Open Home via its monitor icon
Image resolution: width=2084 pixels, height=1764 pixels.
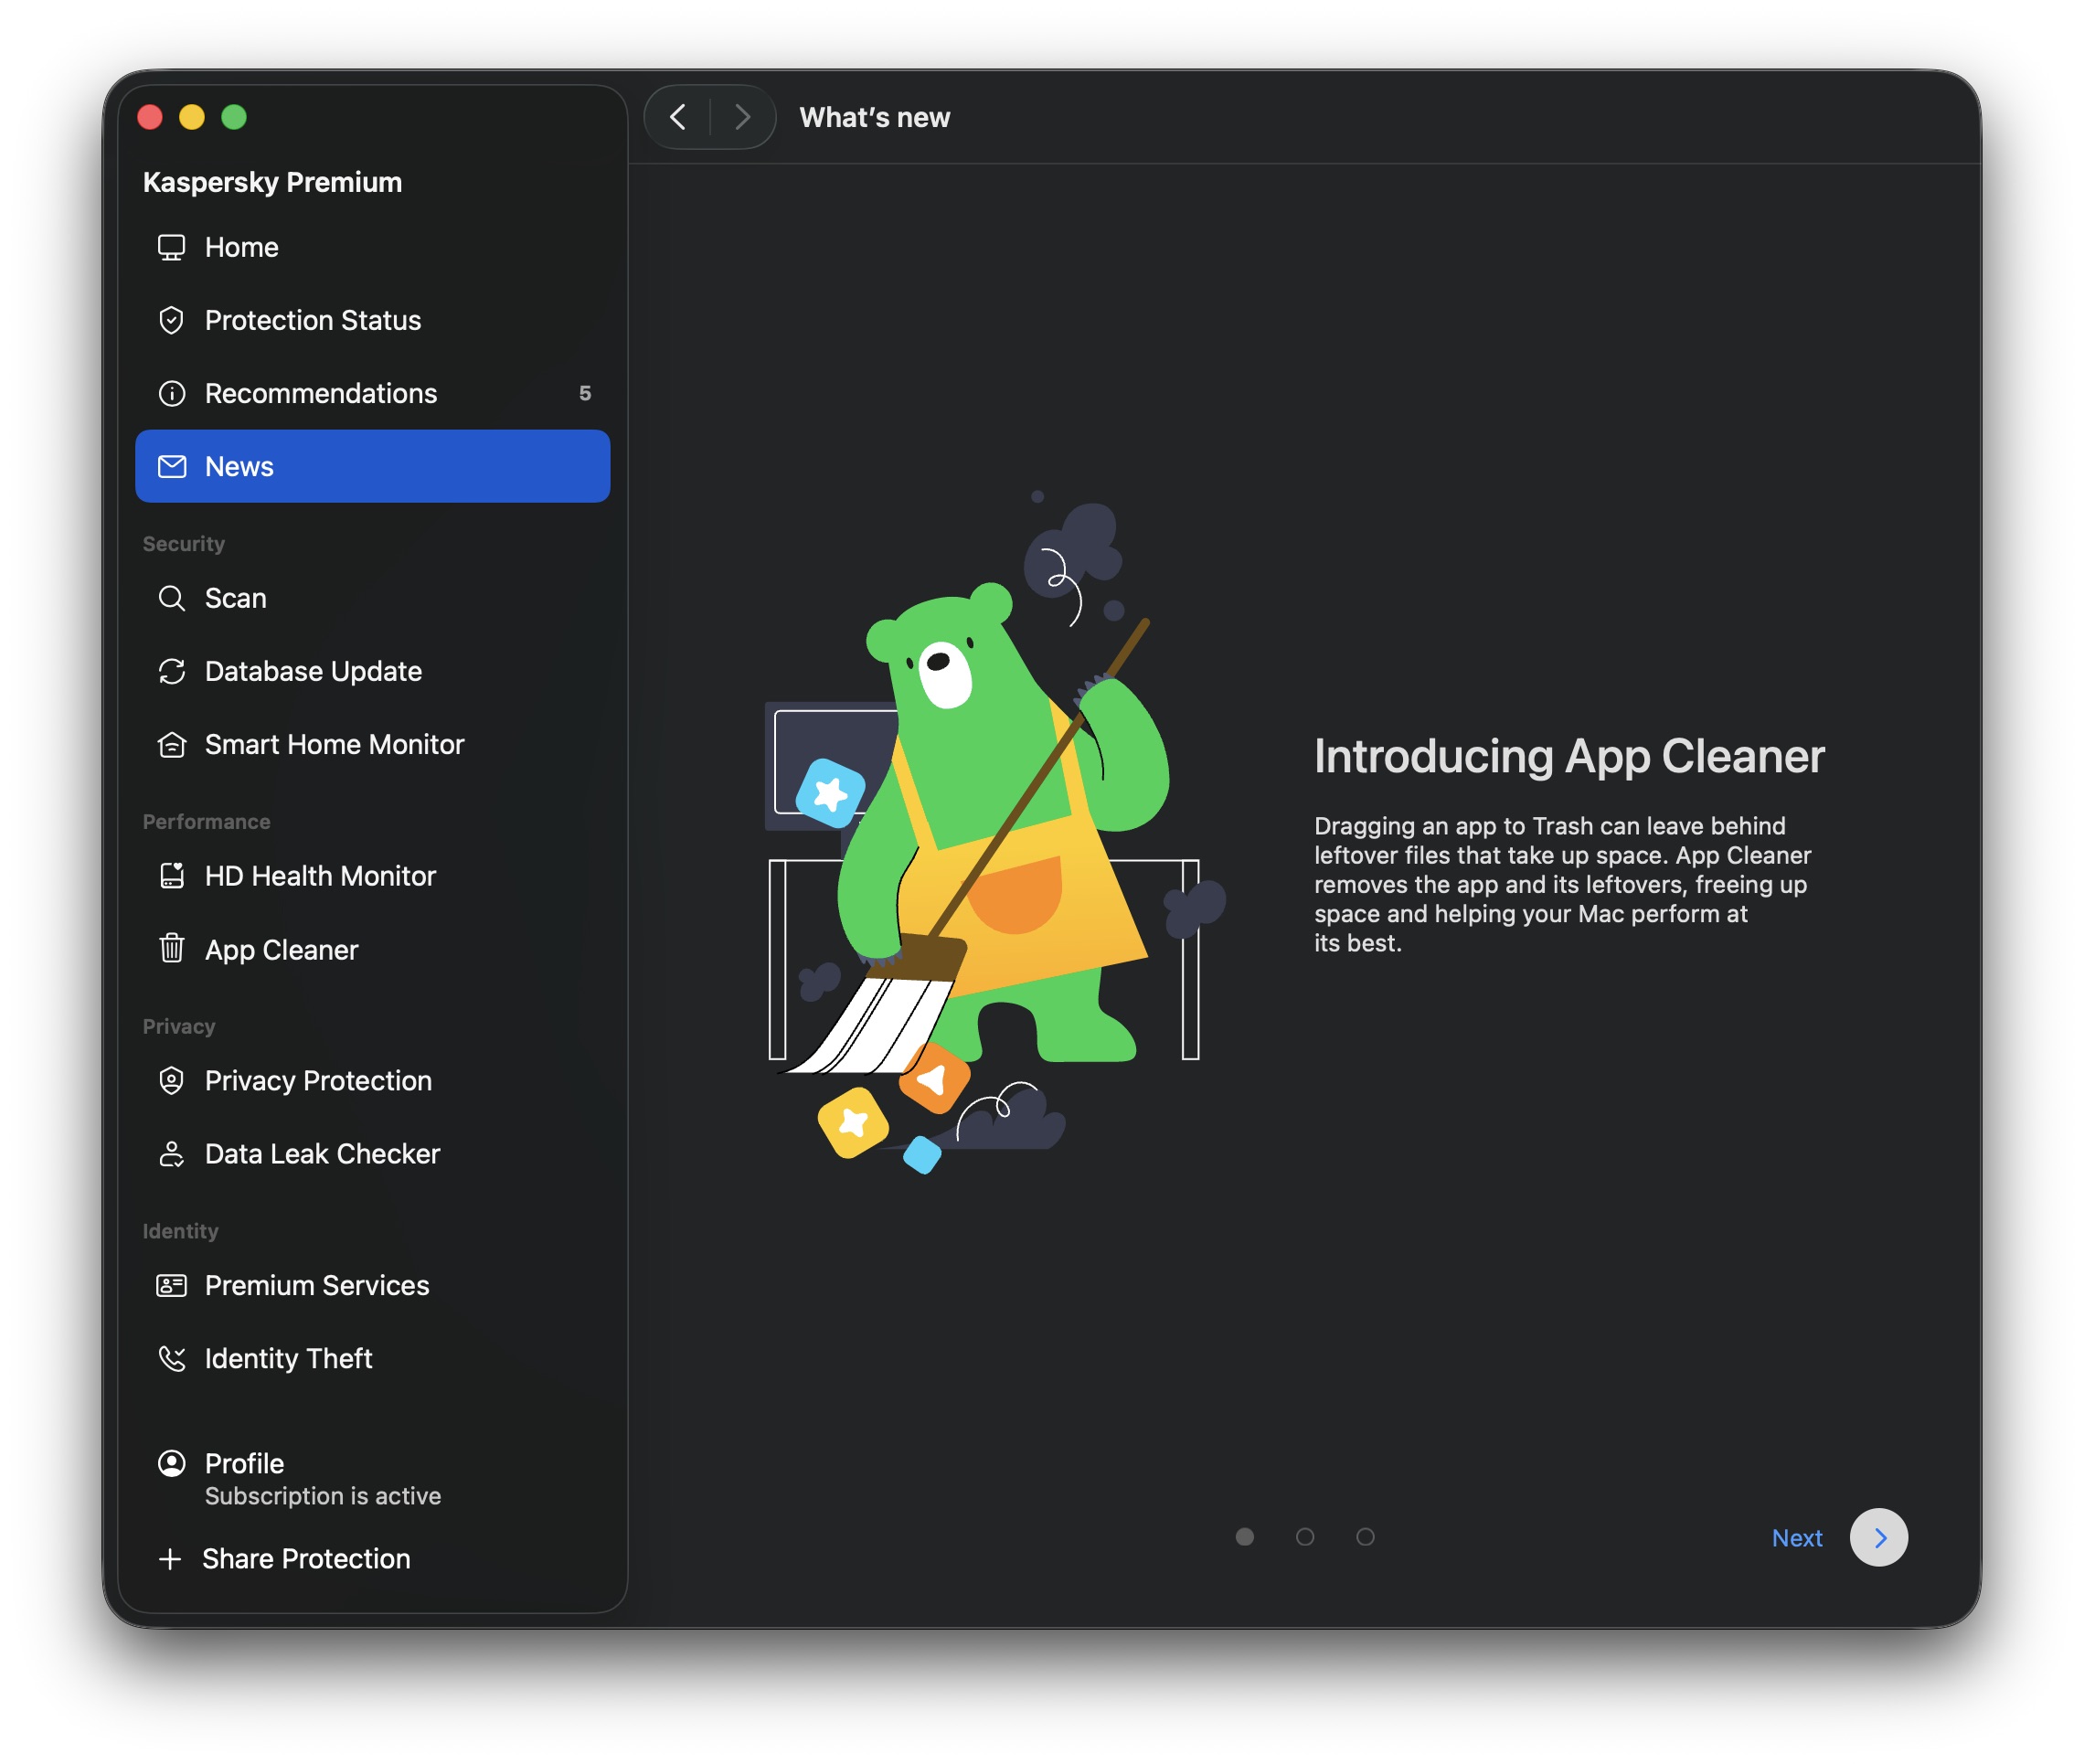coord(172,247)
